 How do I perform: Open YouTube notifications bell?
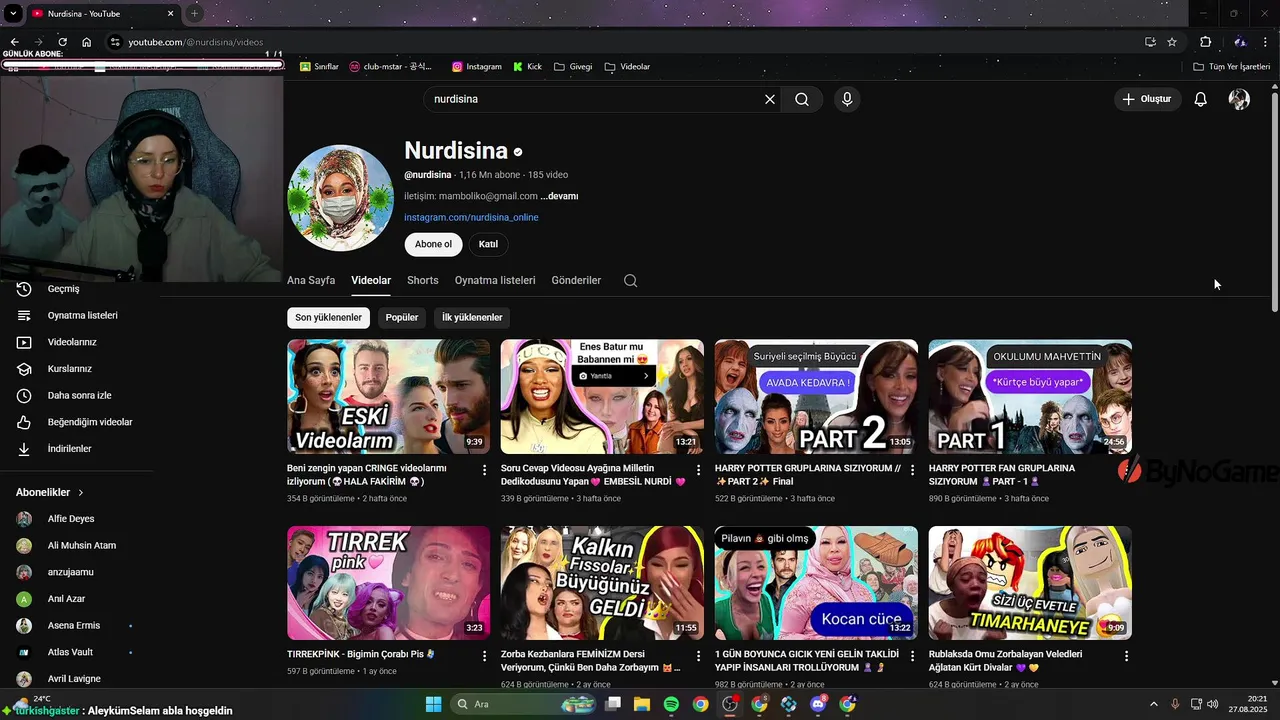(1201, 99)
